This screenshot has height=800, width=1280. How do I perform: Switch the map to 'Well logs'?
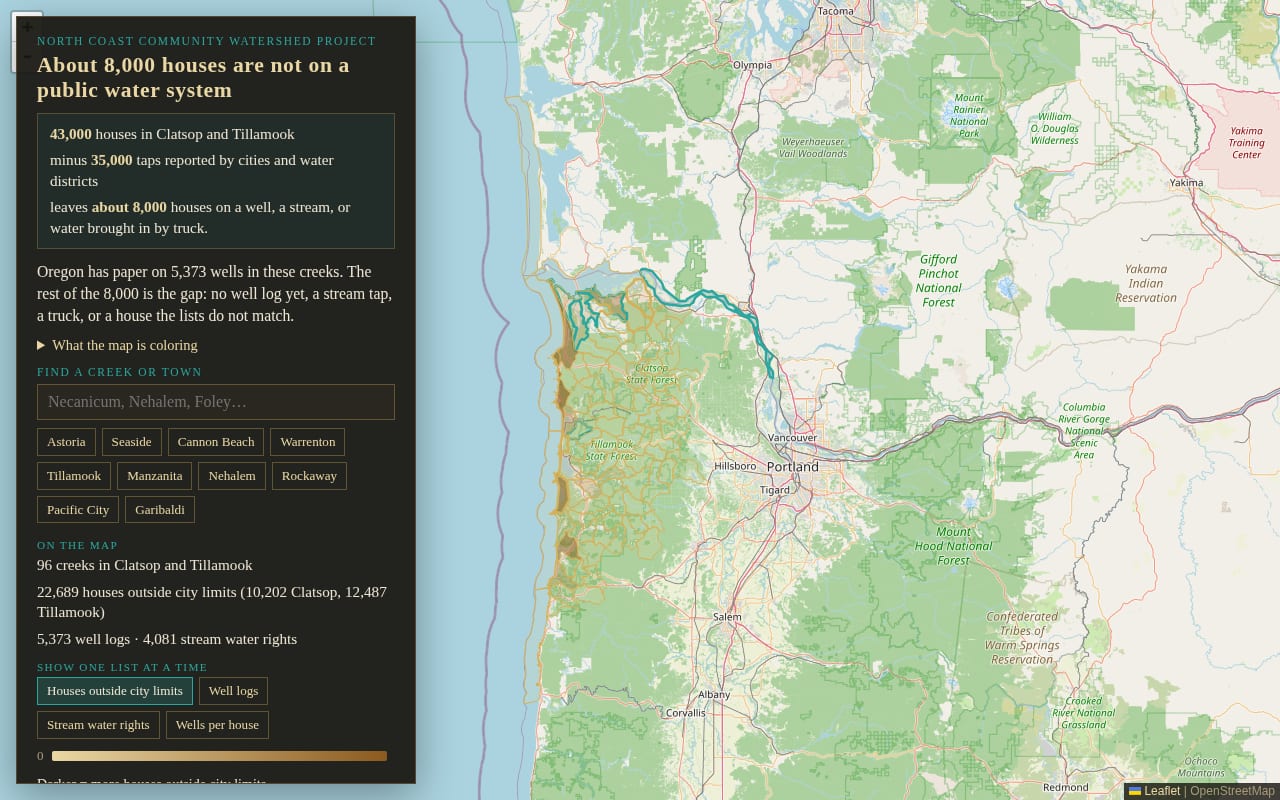click(233, 691)
